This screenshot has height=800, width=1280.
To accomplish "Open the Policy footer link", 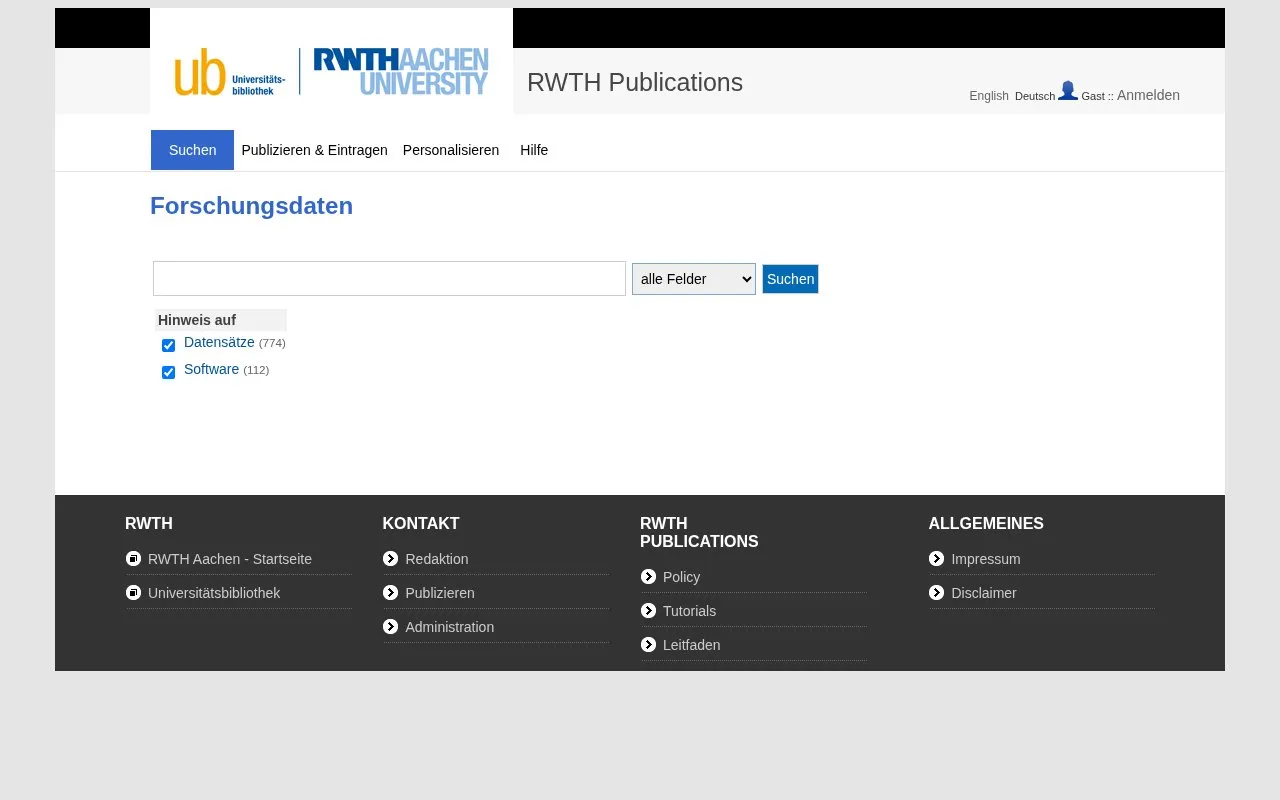I will [x=681, y=577].
